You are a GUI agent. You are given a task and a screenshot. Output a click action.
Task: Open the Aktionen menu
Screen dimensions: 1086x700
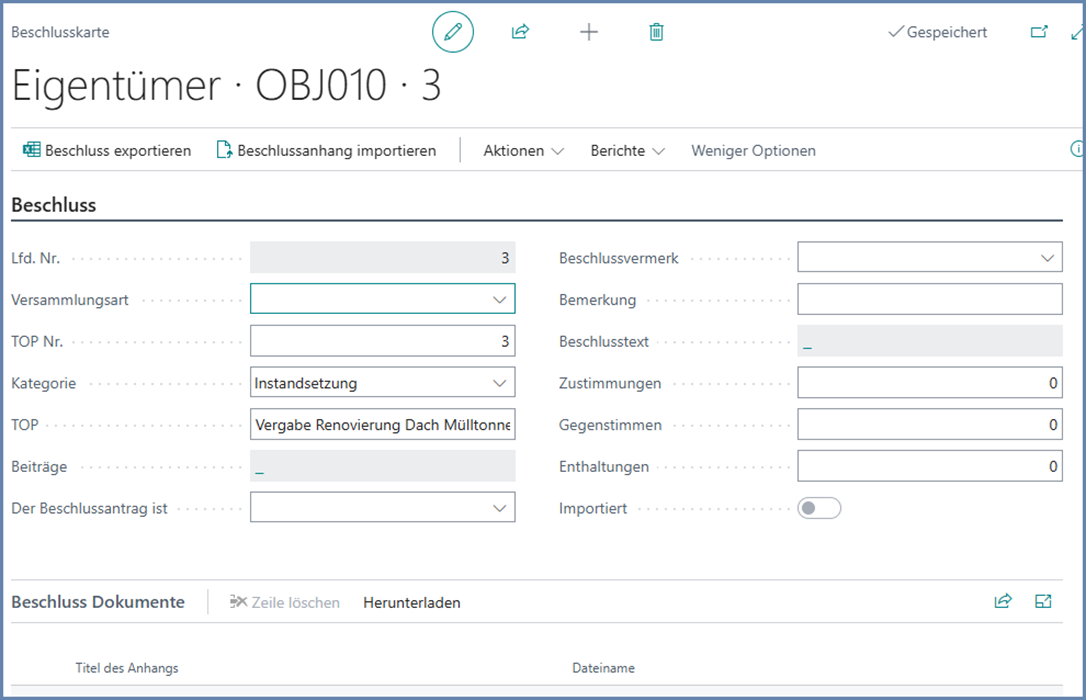[x=523, y=151]
